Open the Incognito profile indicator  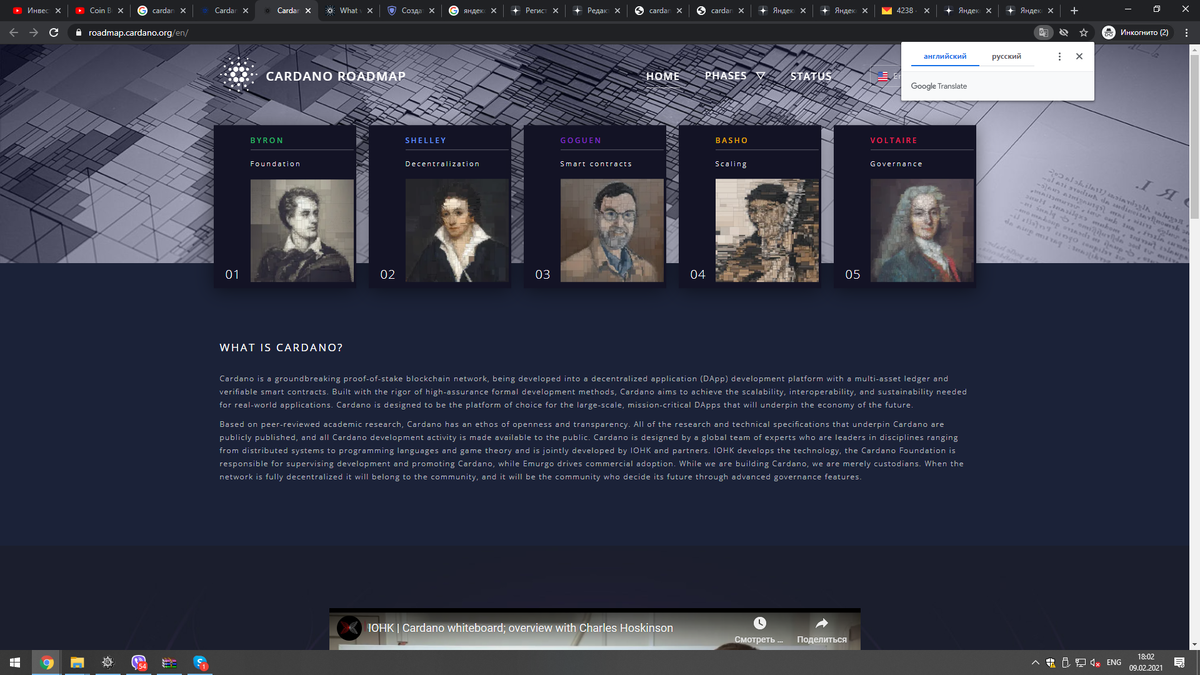tap(1136, 32)
